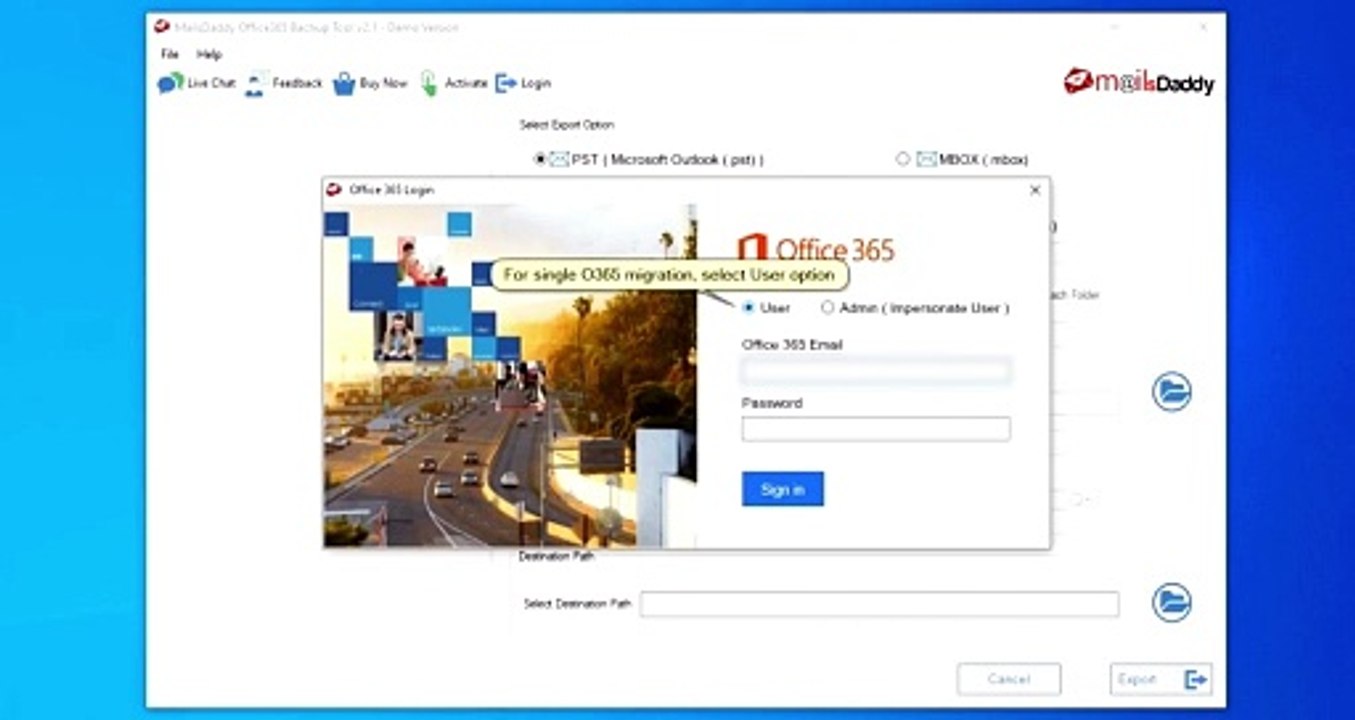Click the Password input field
This screenshot has width=1355, height=720.
pos(876,429)
